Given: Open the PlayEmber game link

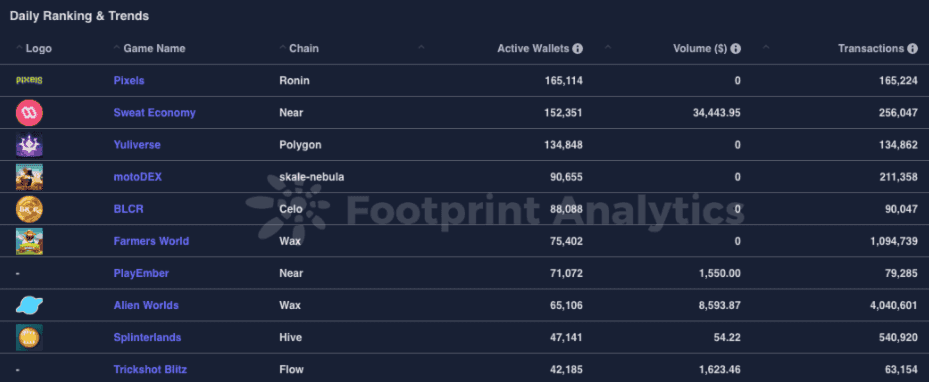Looking at the screenshot, I should point(141,273).
